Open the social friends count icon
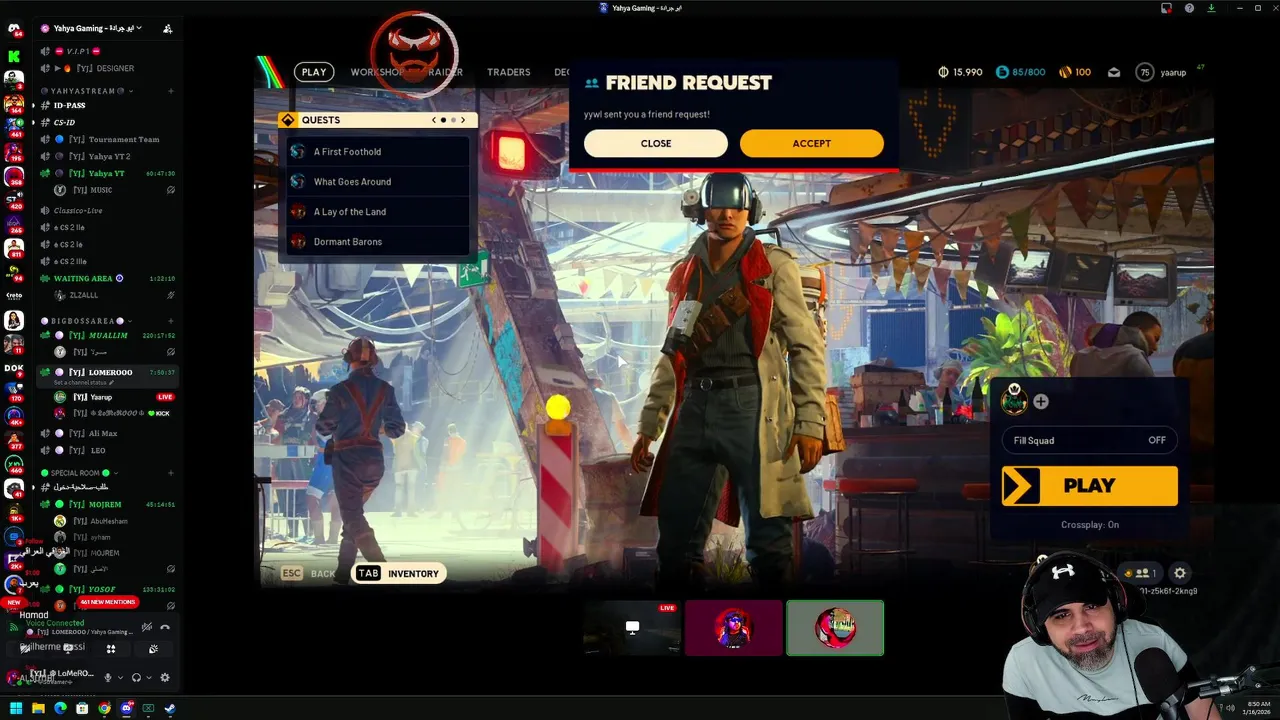This screenshot has width=1280, height=720. click(1142, 573)
